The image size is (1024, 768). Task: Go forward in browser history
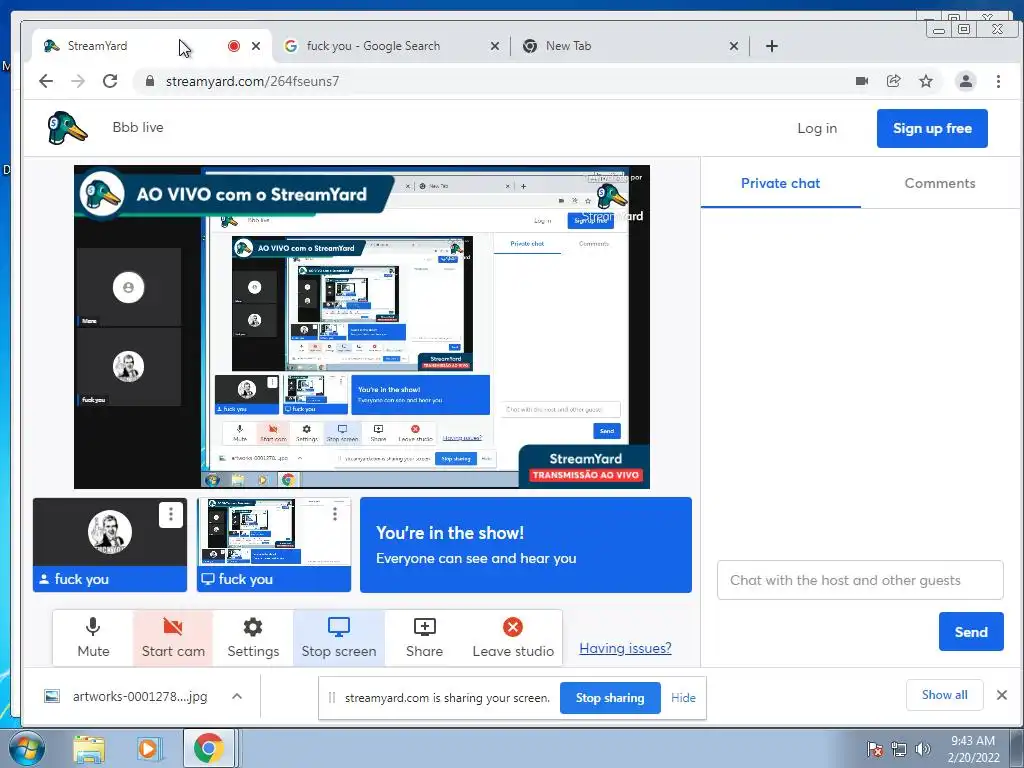click(x=78, y=81)
